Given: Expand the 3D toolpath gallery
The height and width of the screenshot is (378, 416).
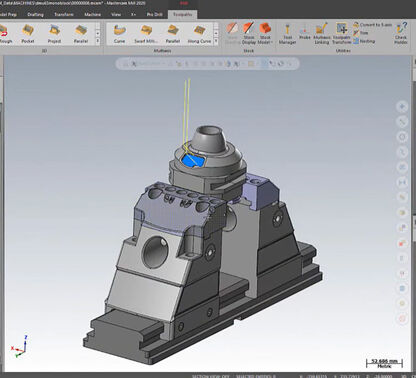Looking at the screenshot, I should [x=98, y=41].
